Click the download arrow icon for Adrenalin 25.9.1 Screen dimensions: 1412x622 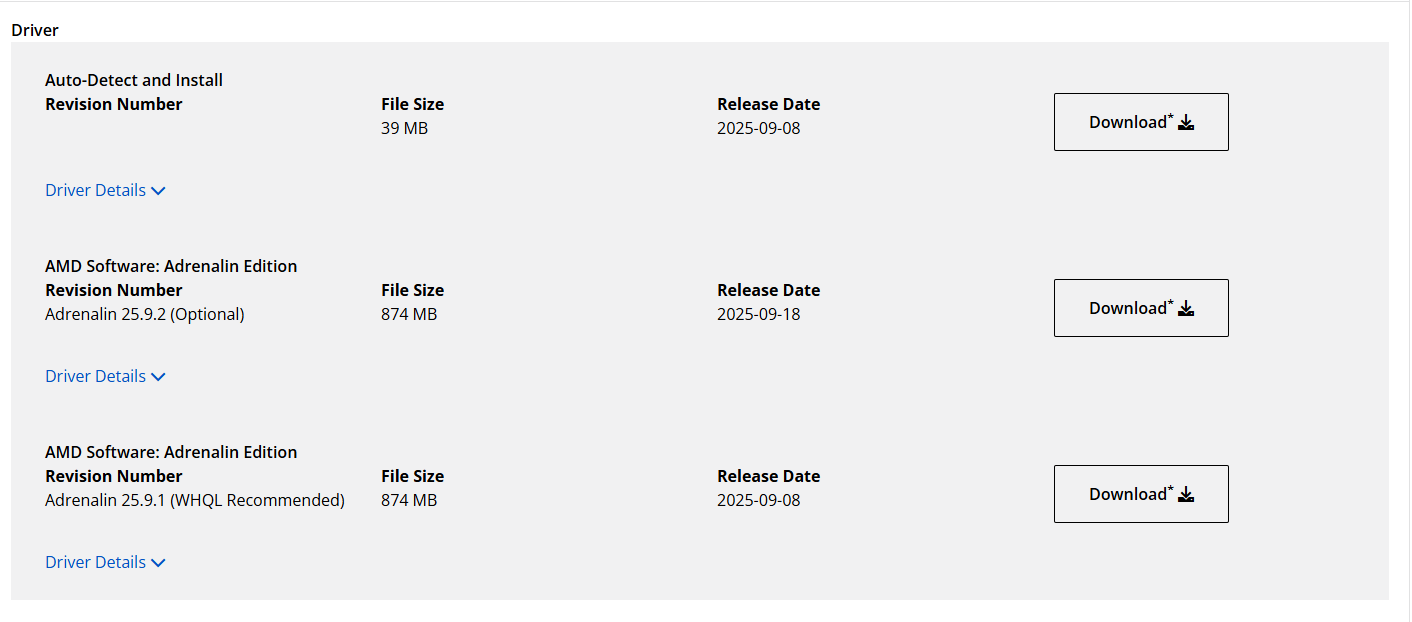(x=1186, y=494)
